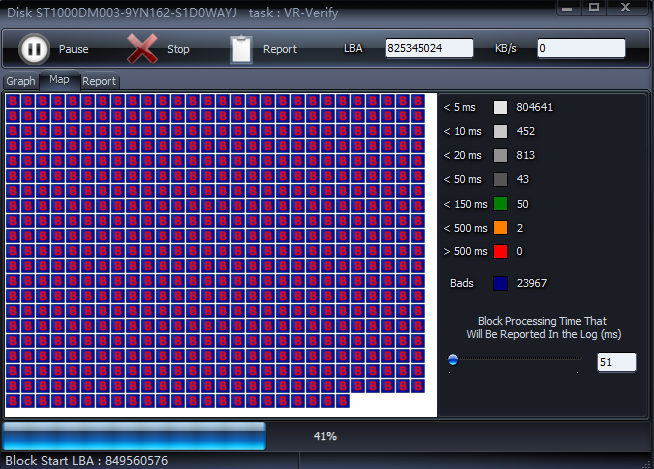The height and width of the screenshot is (469, 654).
Task: Click the white < 5 ms color swatch
Action: pyautogui.click(x=500, y=107)
